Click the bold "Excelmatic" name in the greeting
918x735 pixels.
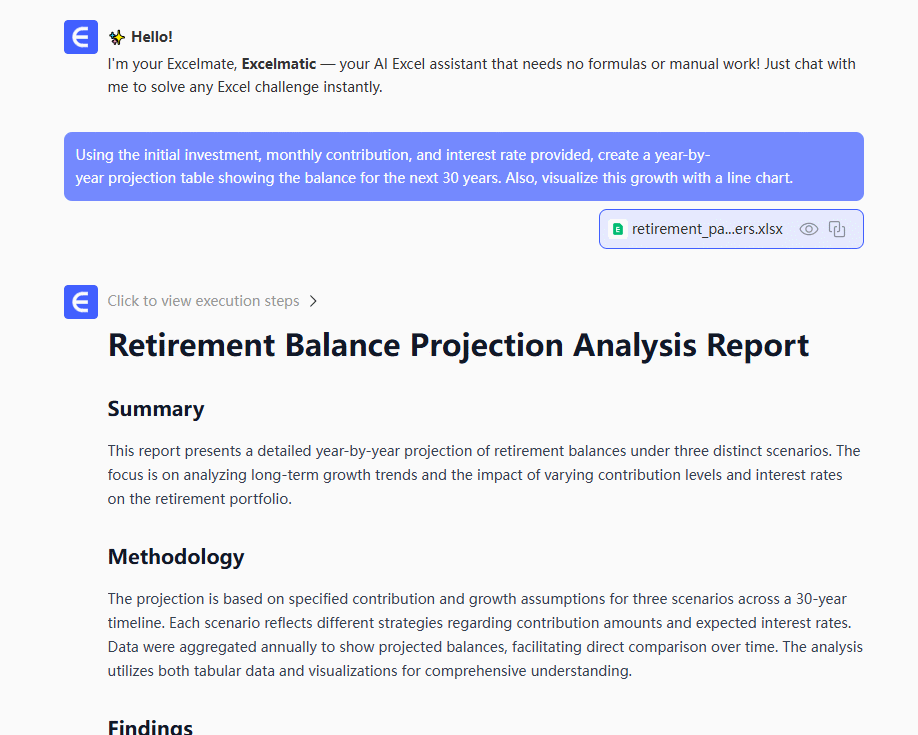click(279, 64)
